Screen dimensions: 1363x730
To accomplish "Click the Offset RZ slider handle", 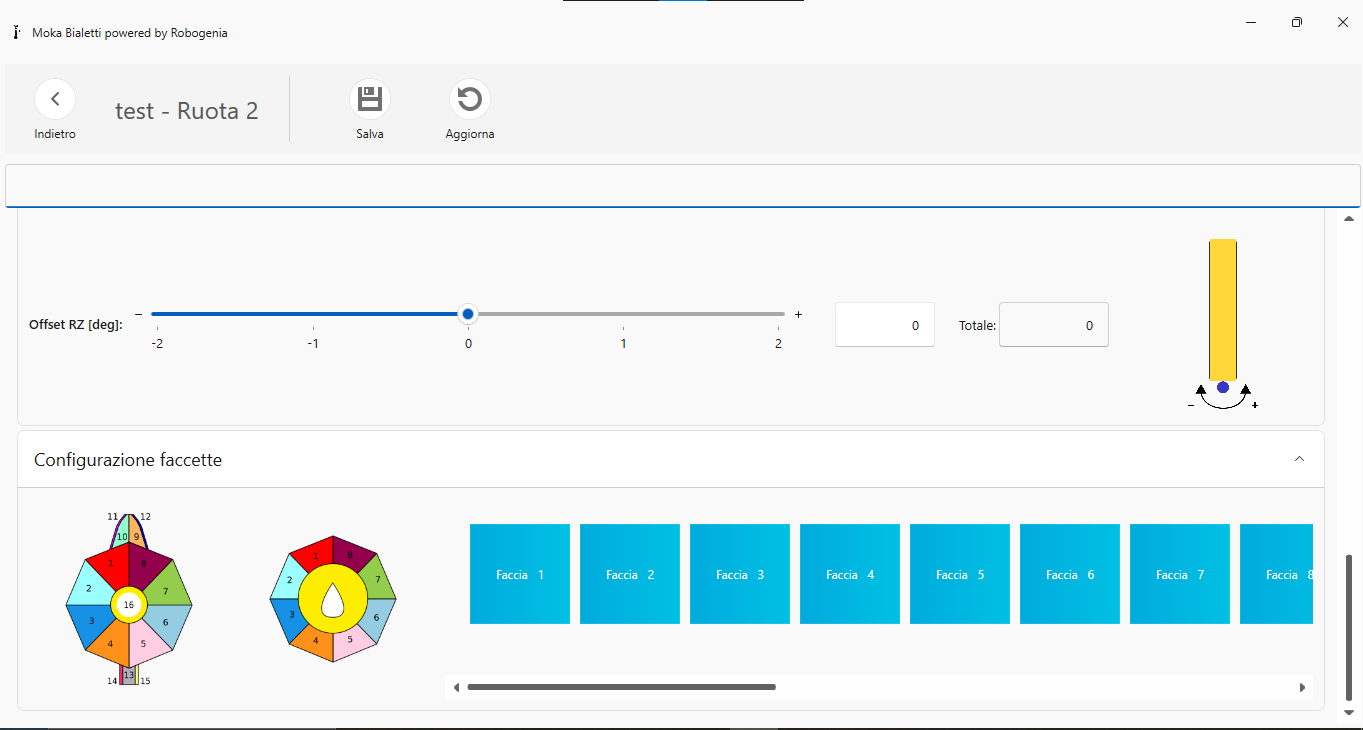I will pos(468,314).
